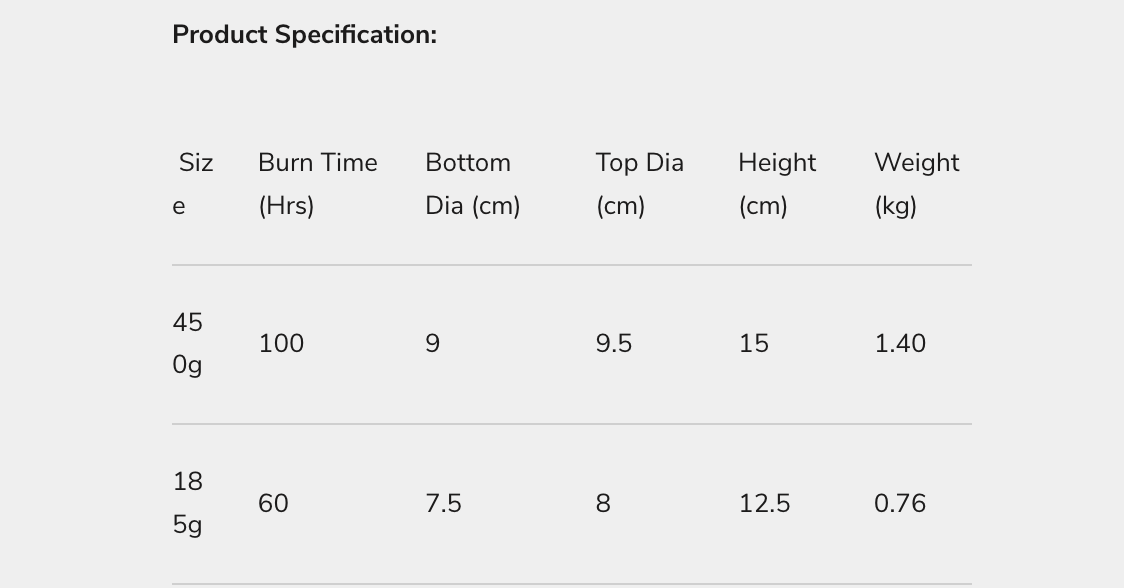
Task: Click the weight value 0.76
Action: tap(900, 503)
